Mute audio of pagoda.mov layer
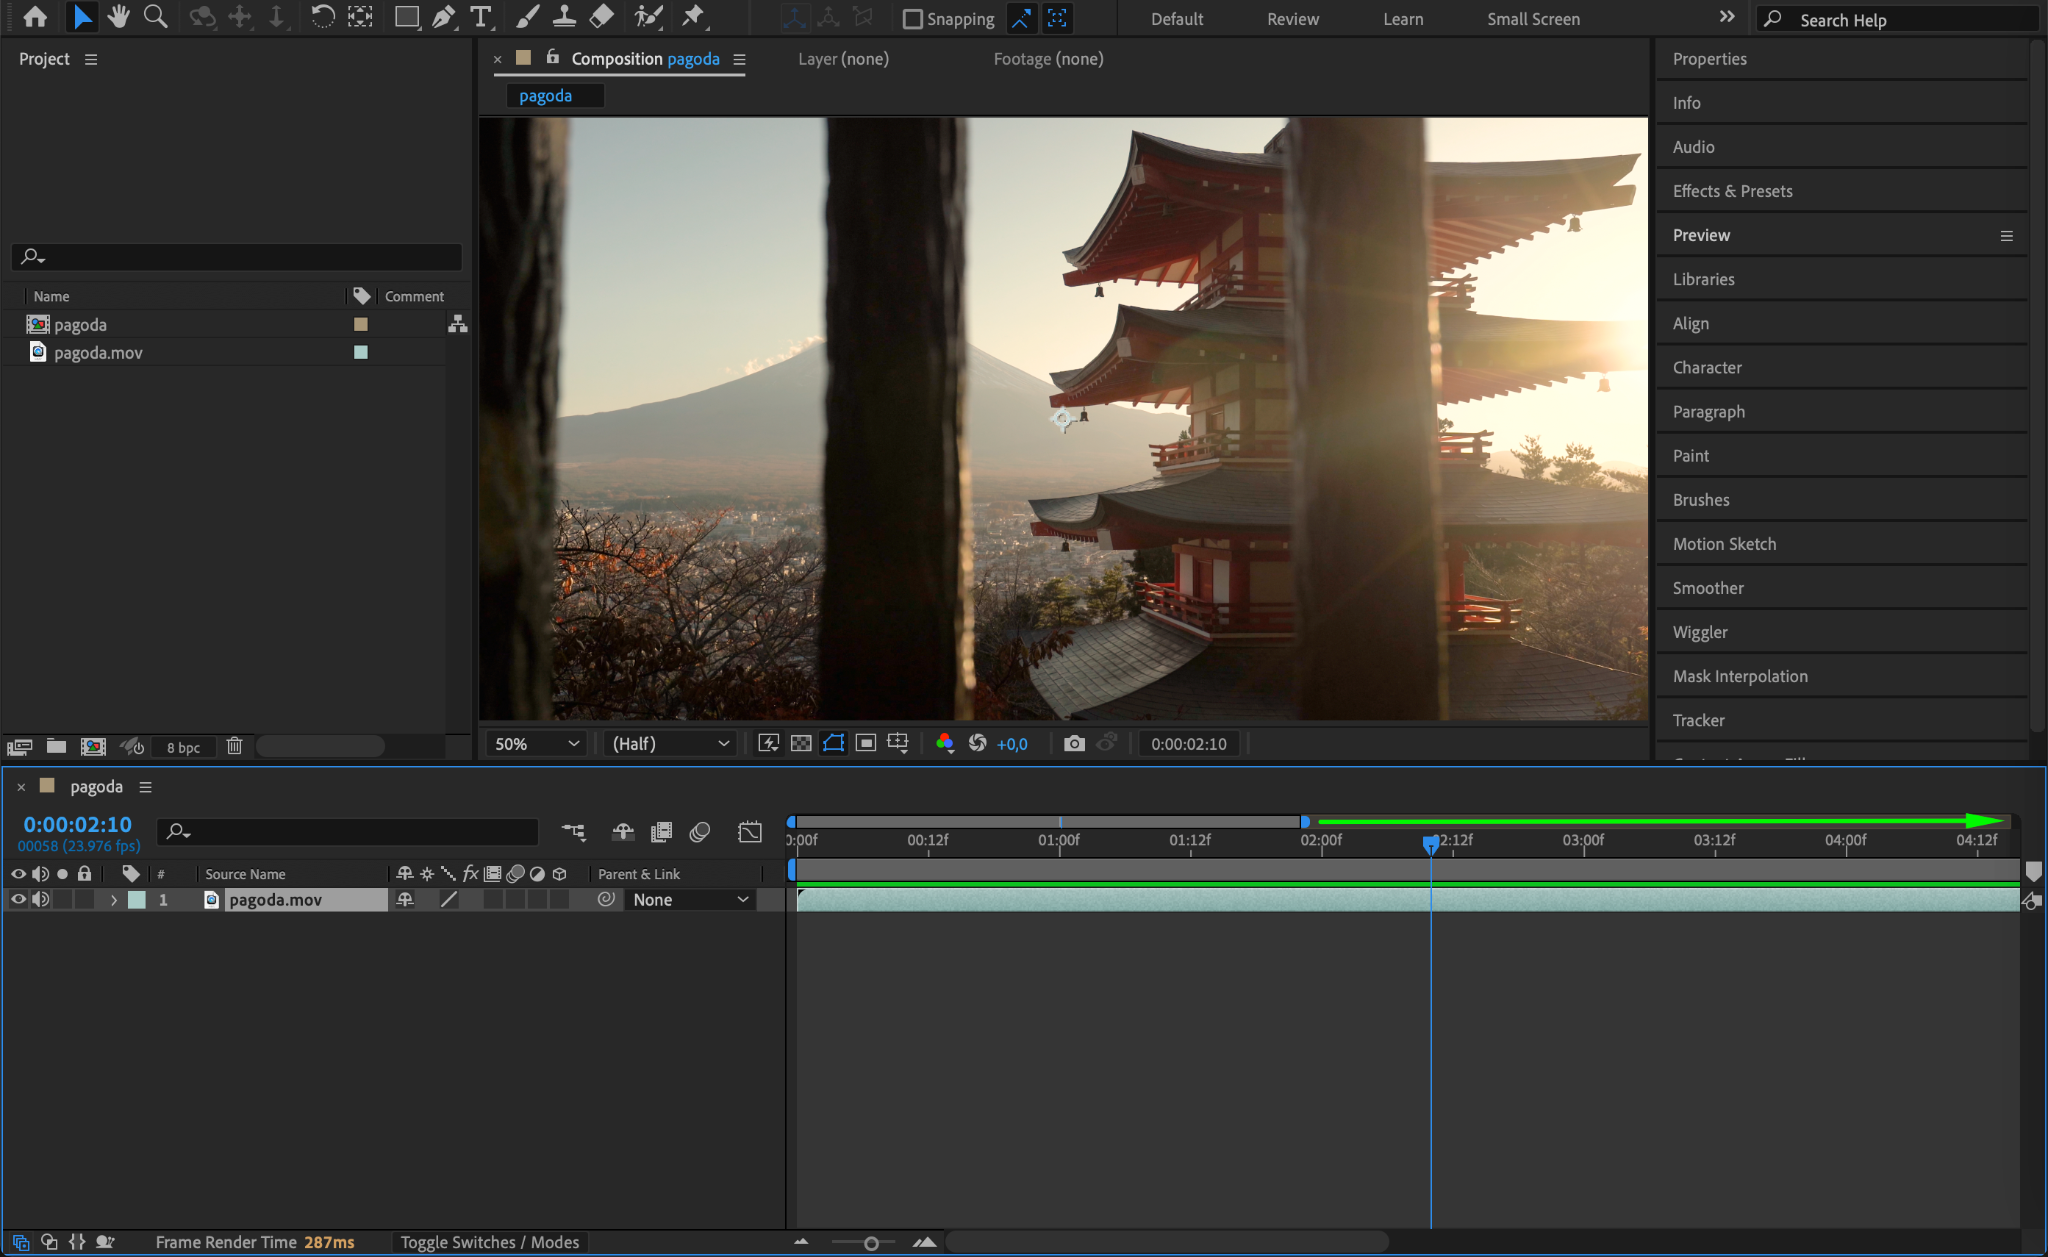This screenshot has height=1257, width=2048. 40,899
